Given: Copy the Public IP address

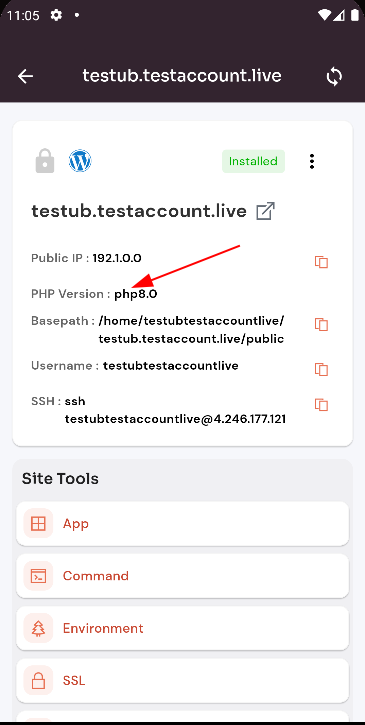Looking at the screenshot, I should 322,262.
